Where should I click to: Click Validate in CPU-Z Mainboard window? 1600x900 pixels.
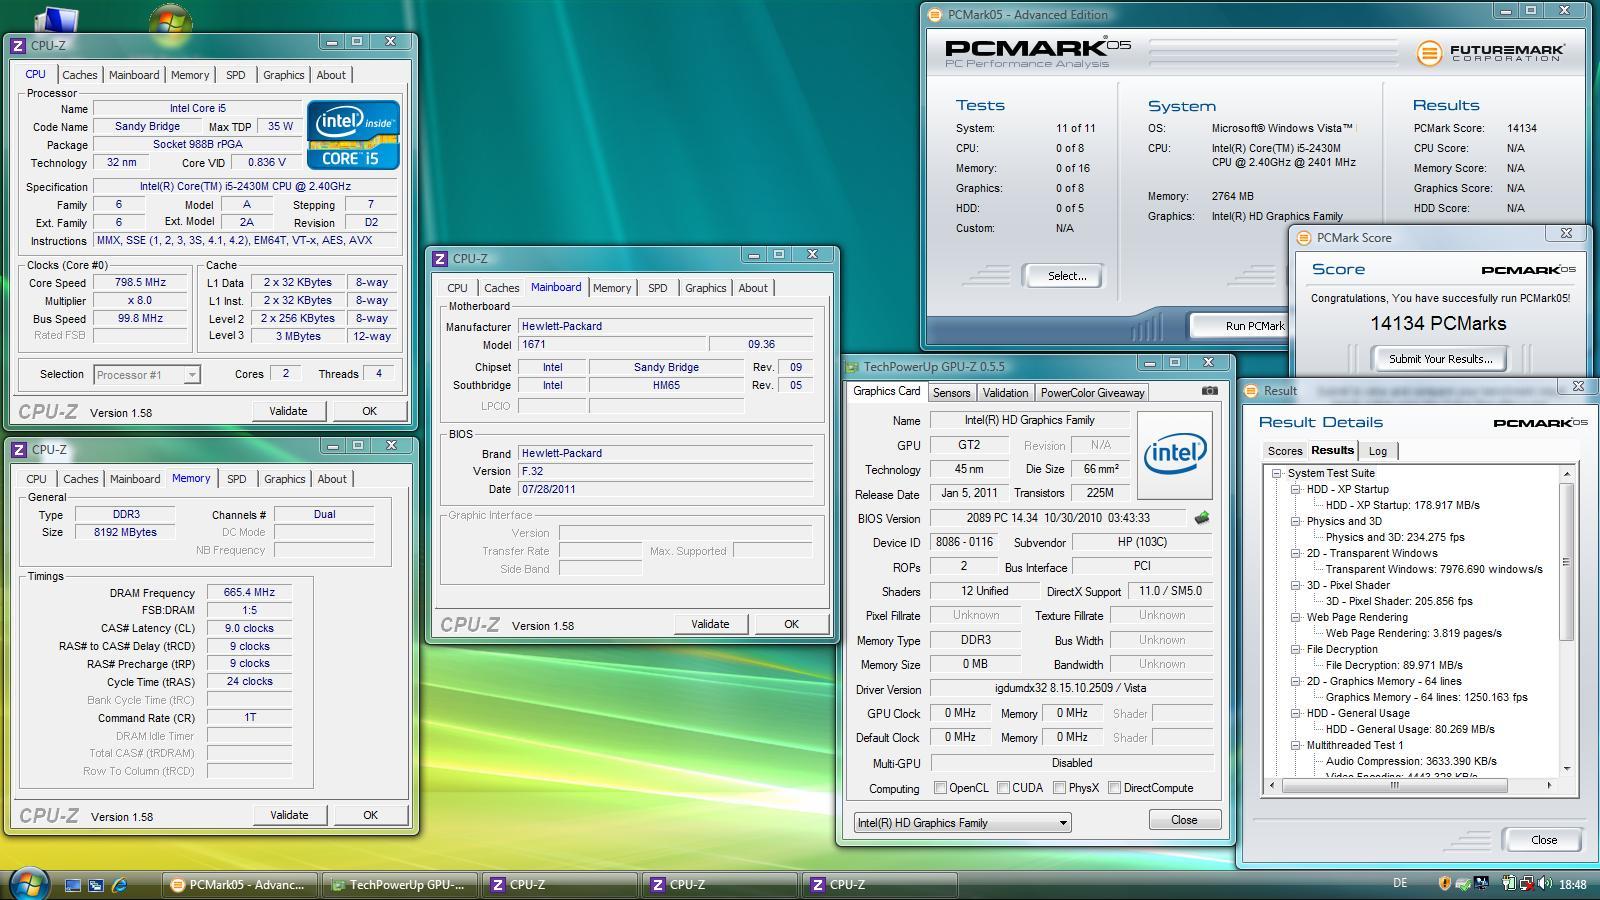[x=710, y=624]
